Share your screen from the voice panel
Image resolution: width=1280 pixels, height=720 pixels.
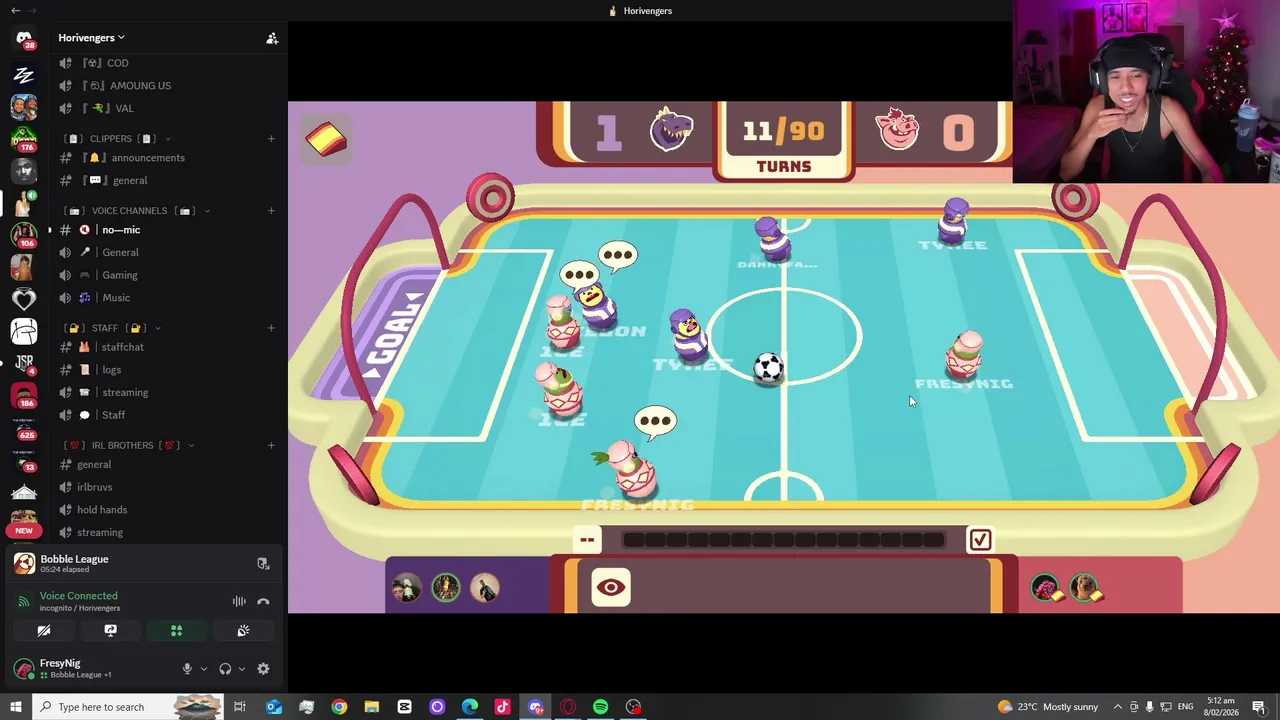tap(110, 631)
